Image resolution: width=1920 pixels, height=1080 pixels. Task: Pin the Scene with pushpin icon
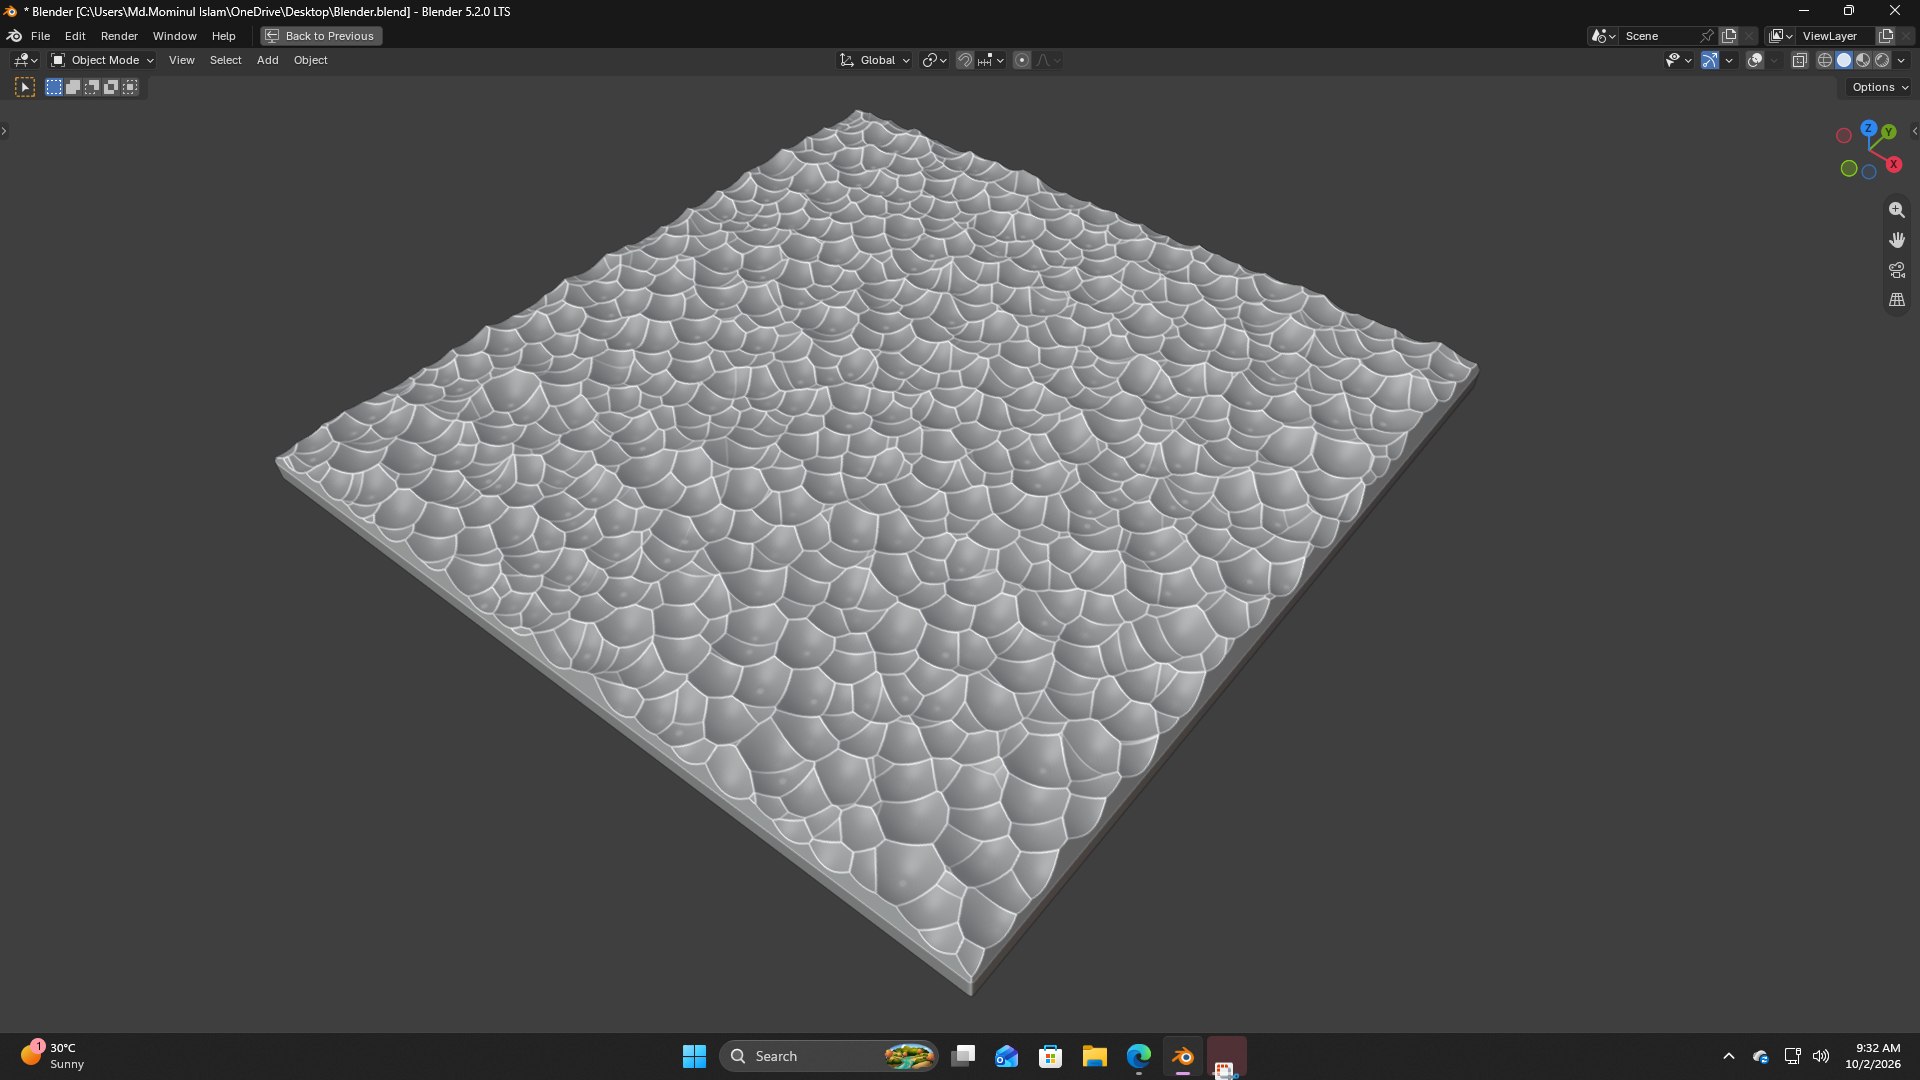pyautogui.click(x=1706, y=36)
